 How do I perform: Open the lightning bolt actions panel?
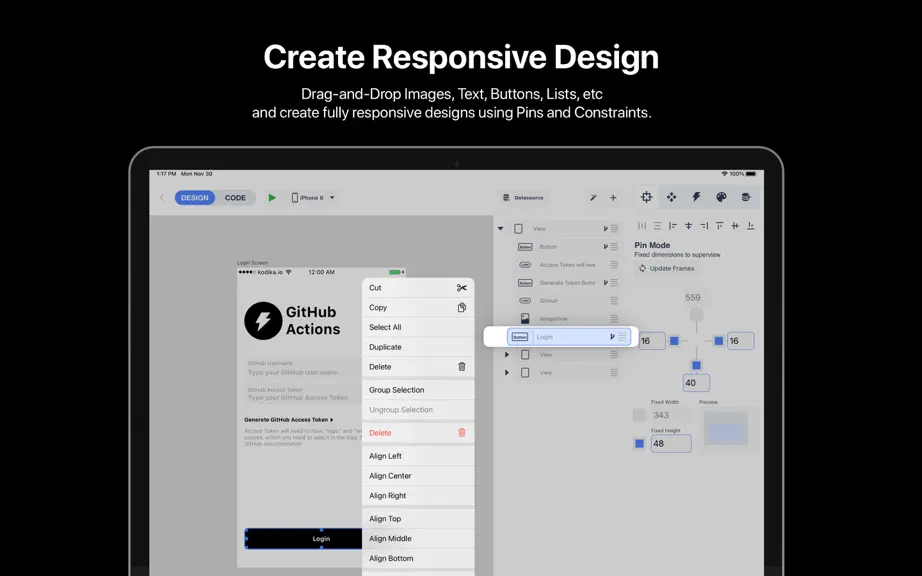(x=696, y=197)
